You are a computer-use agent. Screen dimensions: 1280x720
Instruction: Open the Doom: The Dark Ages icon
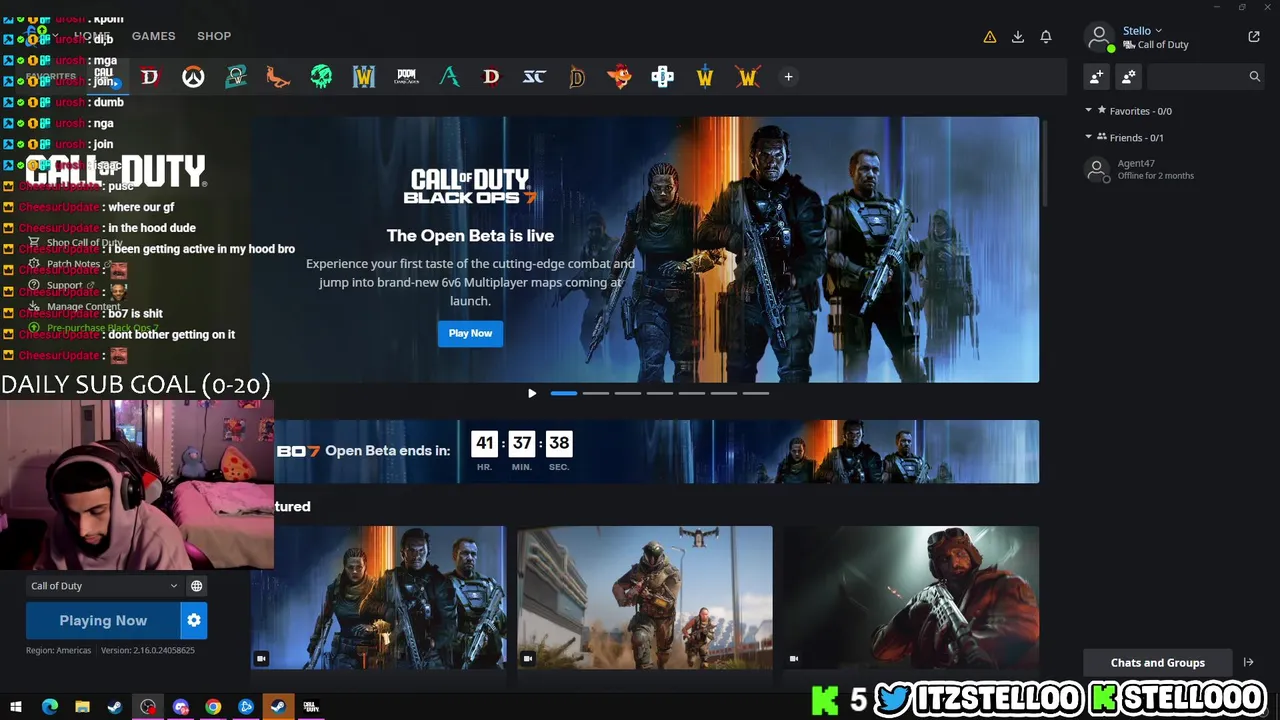point(407,77)
